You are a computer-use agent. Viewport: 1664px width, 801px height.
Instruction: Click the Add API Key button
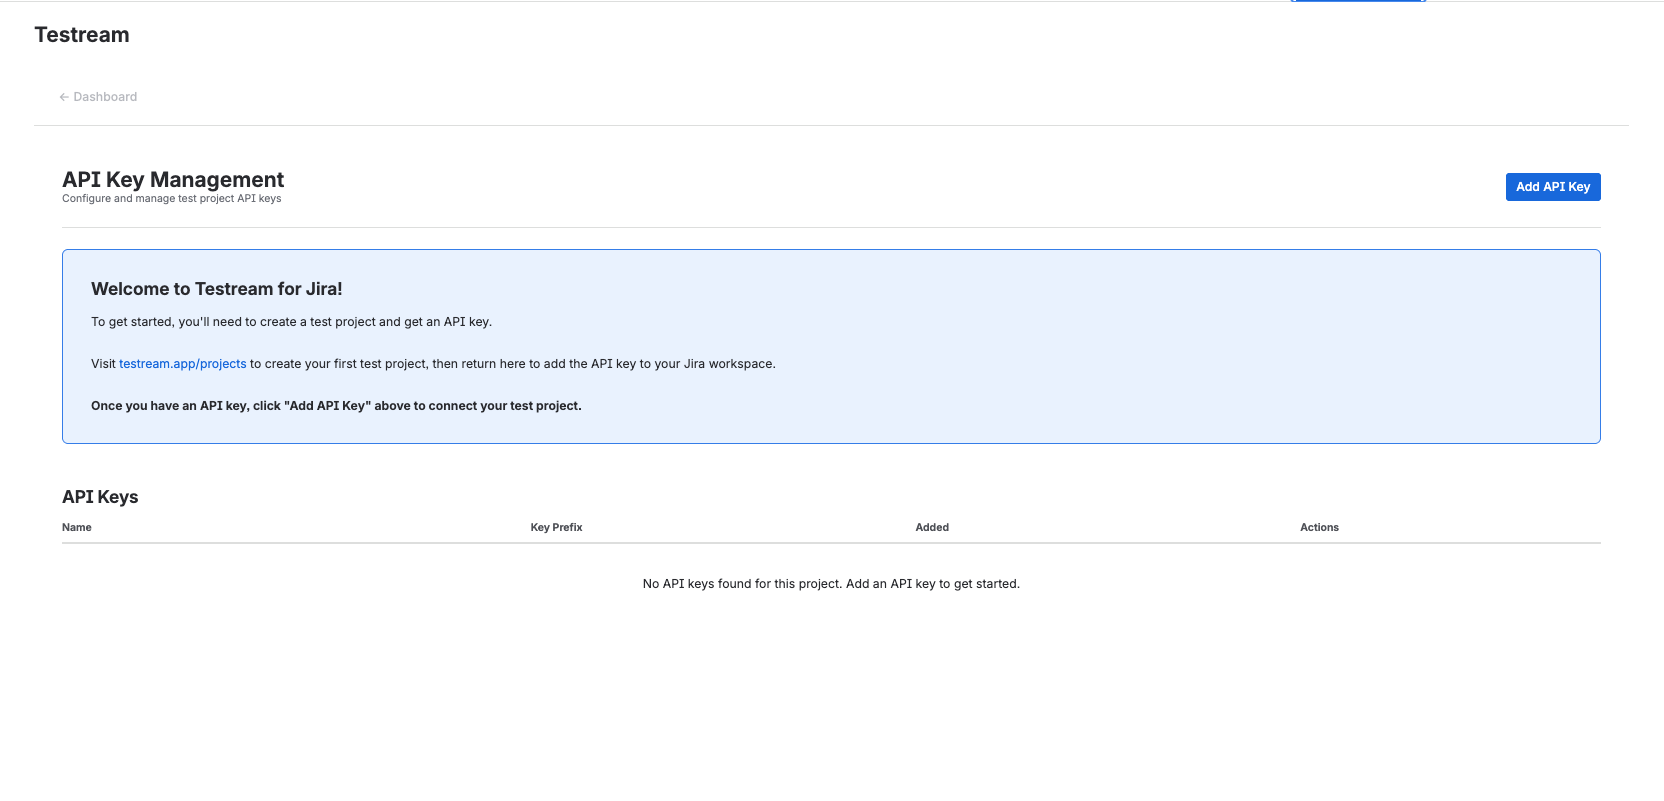coord(1553,187)
